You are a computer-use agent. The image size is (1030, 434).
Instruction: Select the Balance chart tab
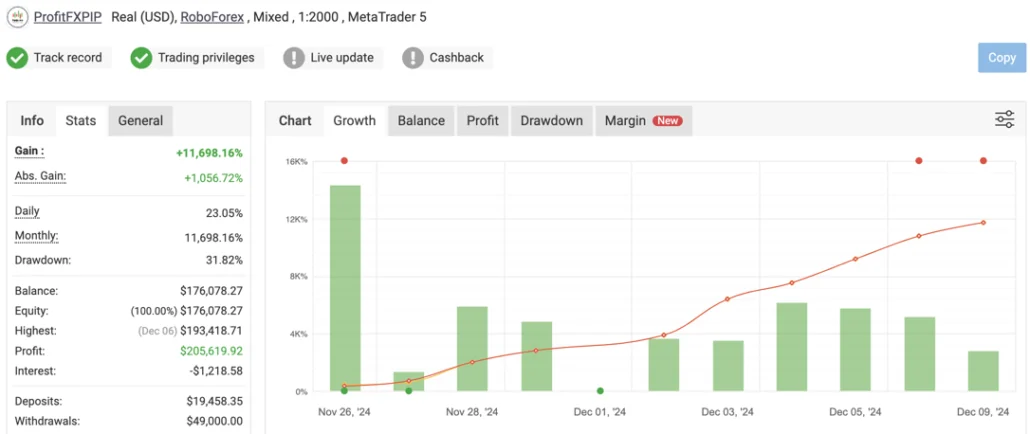(x=421, y=121)
